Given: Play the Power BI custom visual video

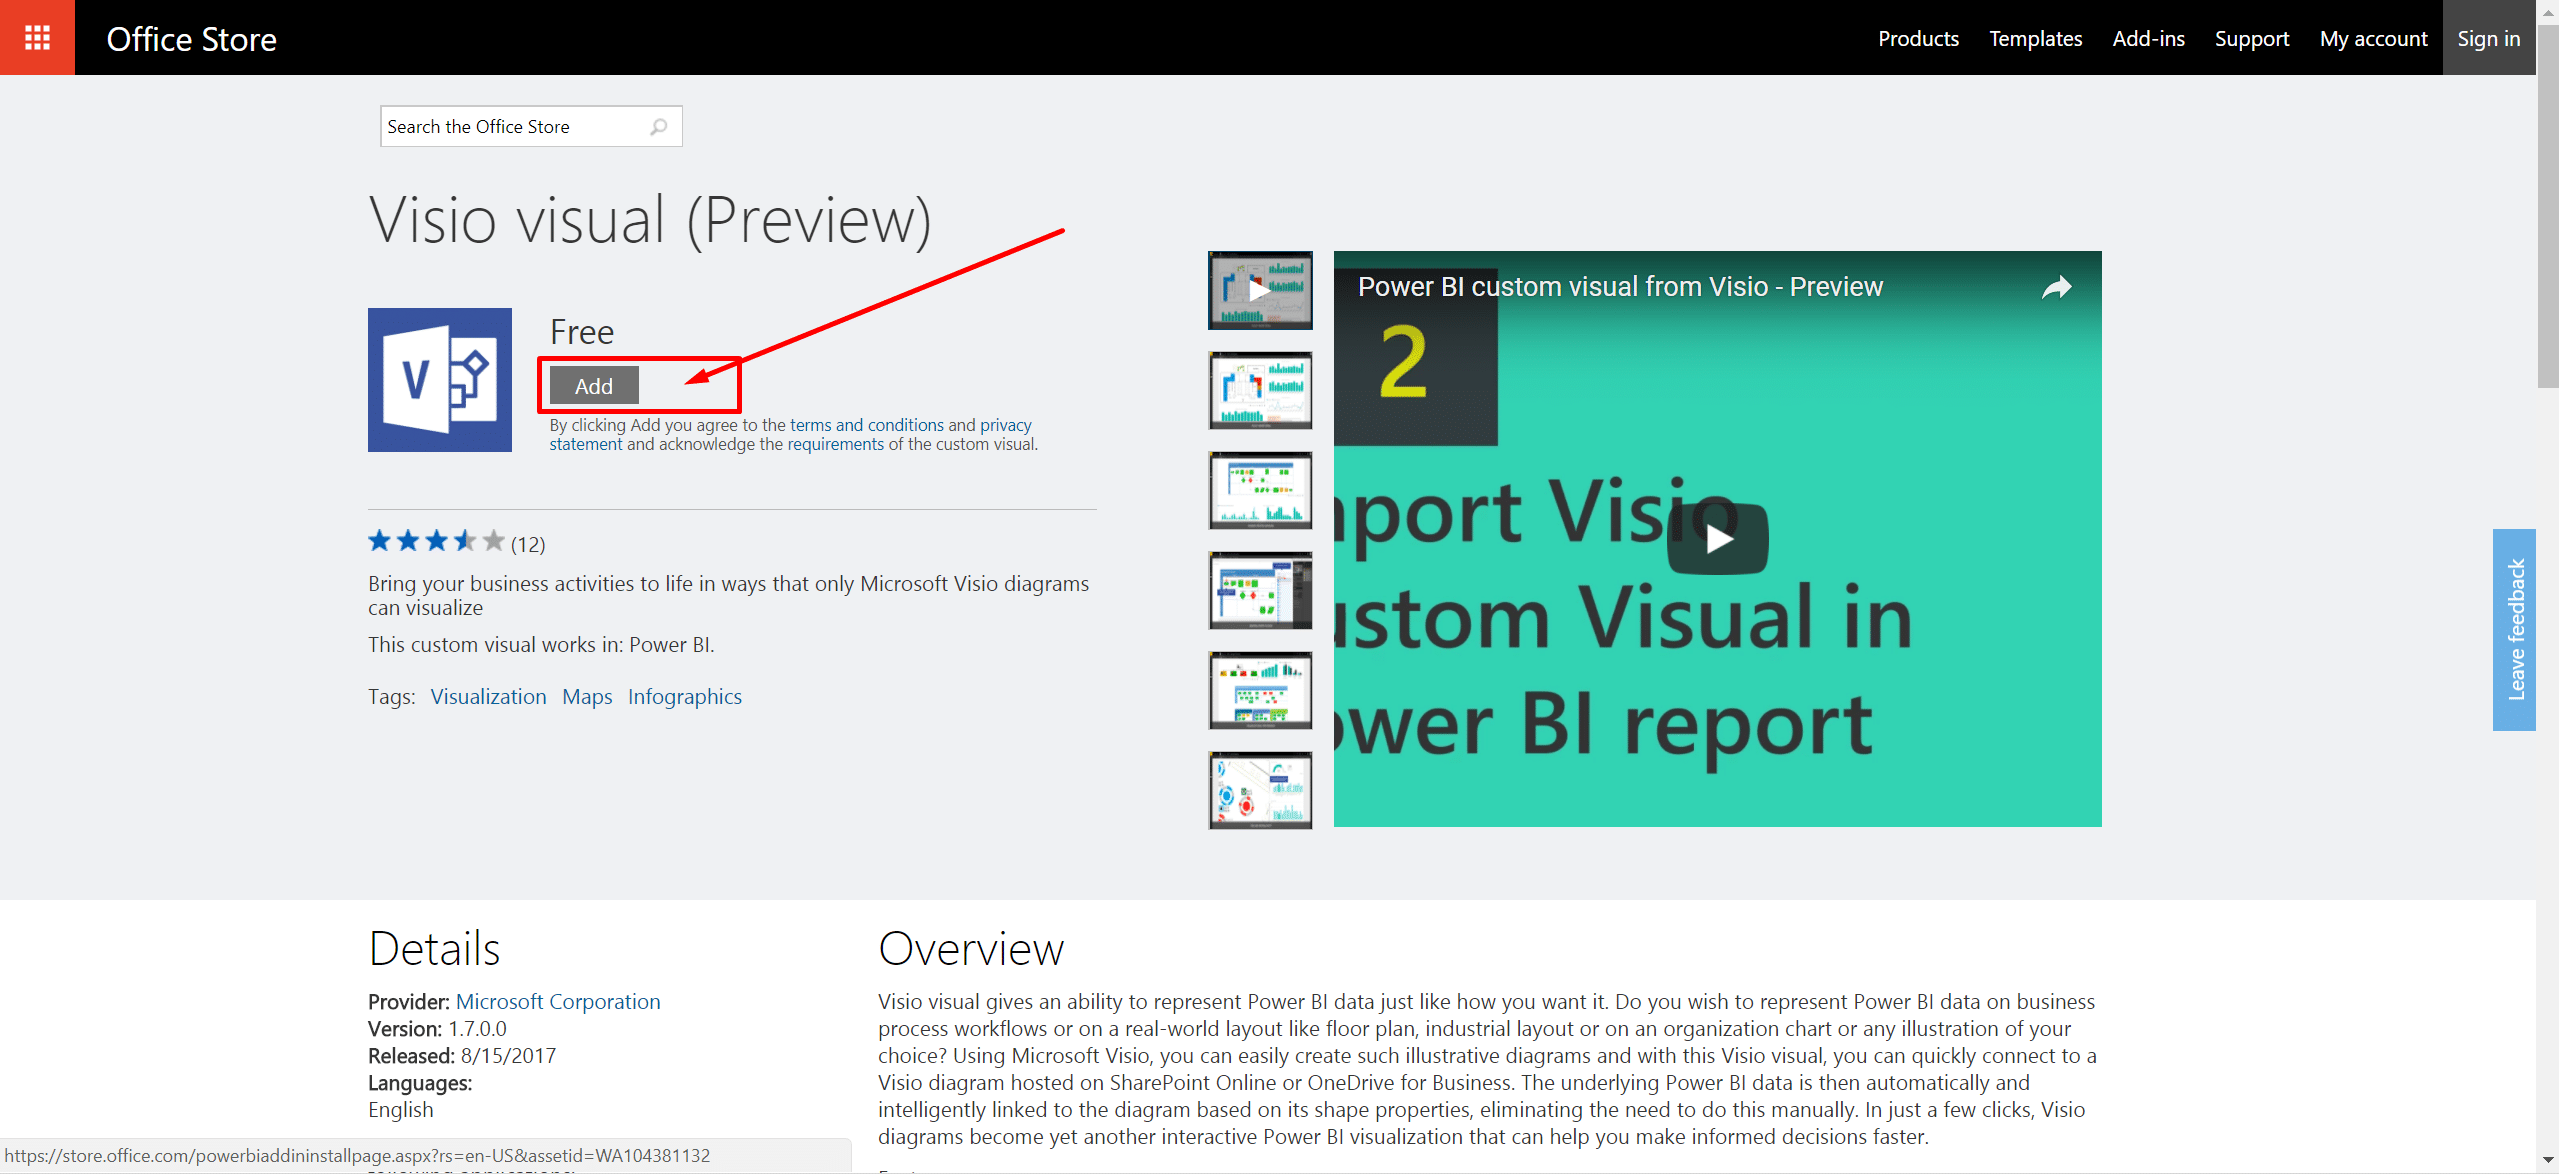Looking at the screenshot, I should pos(1717,539).
